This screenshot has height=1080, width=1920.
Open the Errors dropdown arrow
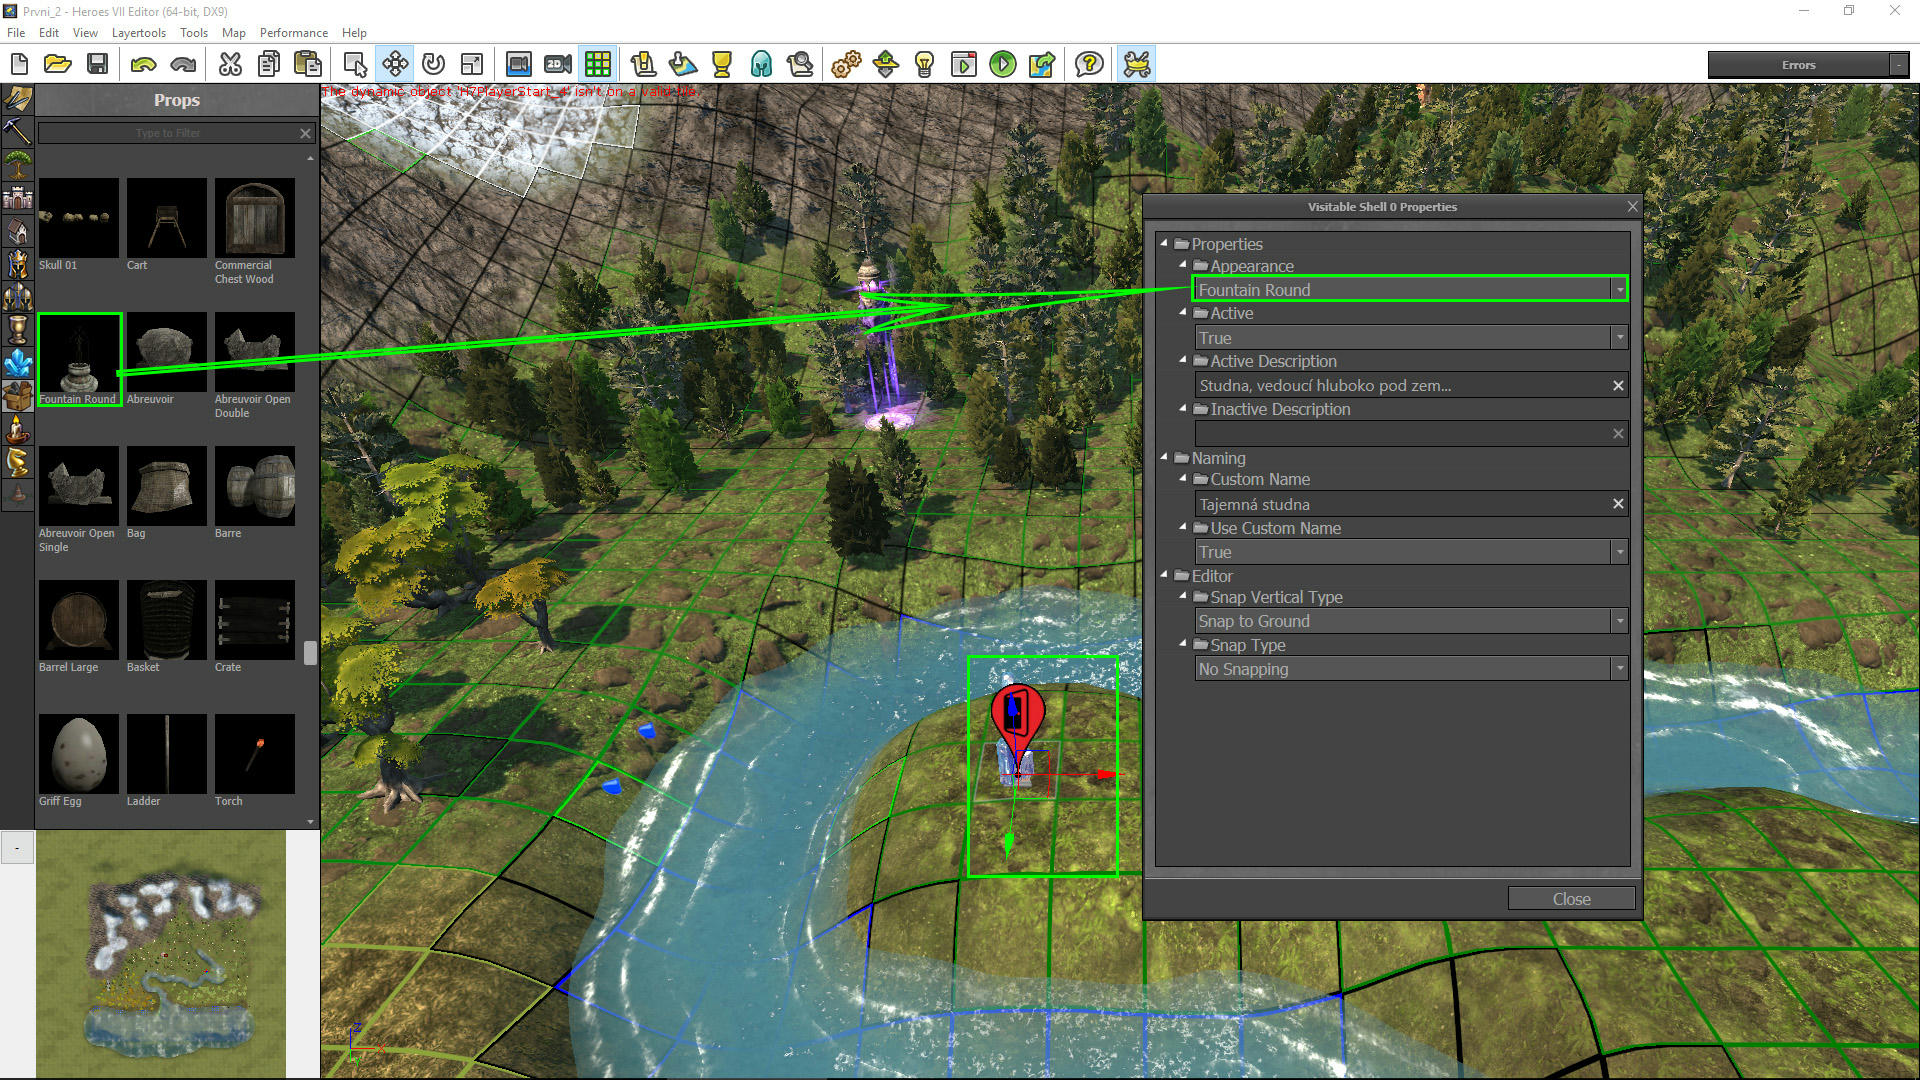pyautogui.click(x=1898, y=65)
